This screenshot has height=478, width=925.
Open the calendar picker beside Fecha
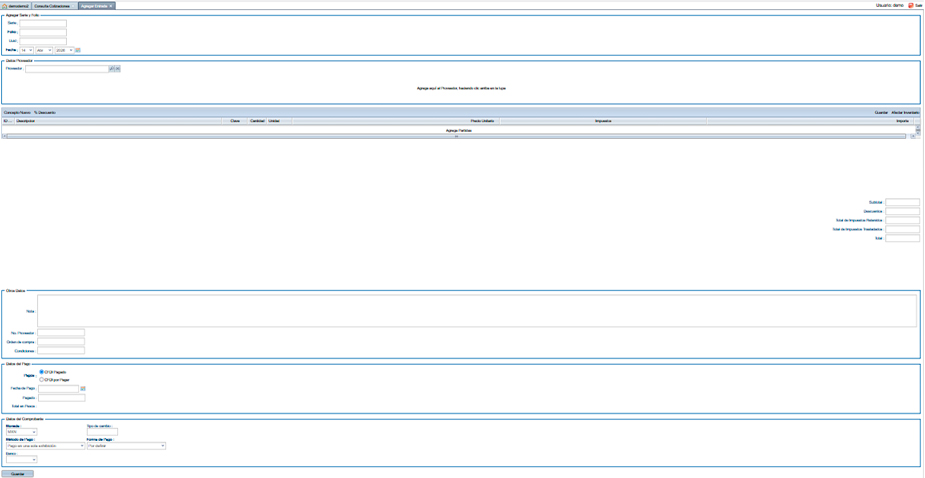(x=78, y=49)
